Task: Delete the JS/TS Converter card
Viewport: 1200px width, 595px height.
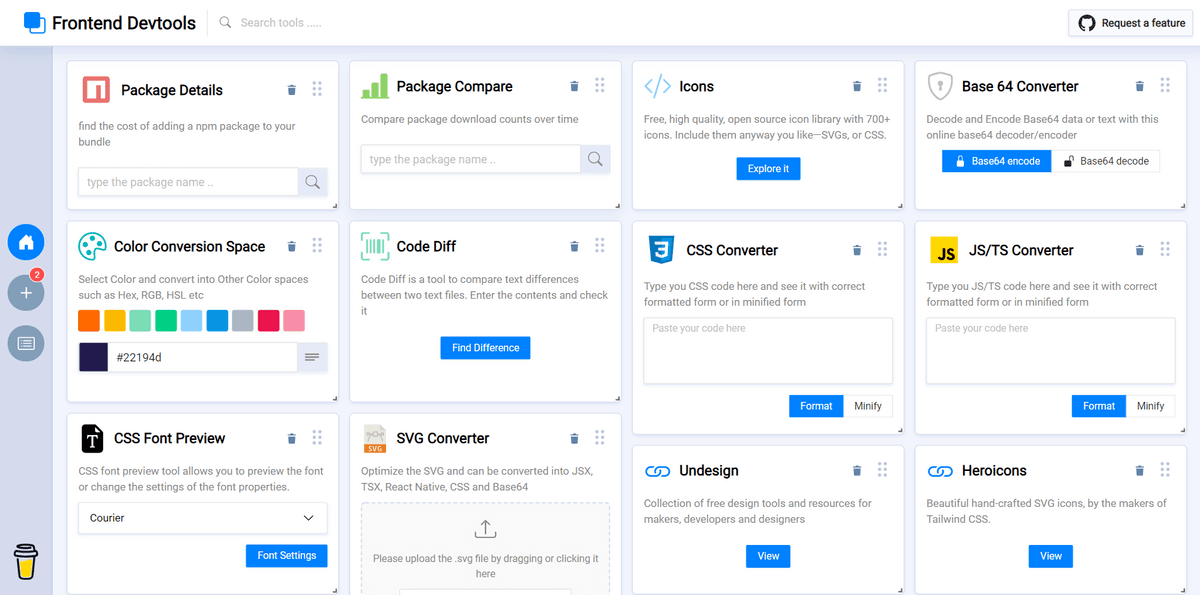Action: click(1139, 251)
